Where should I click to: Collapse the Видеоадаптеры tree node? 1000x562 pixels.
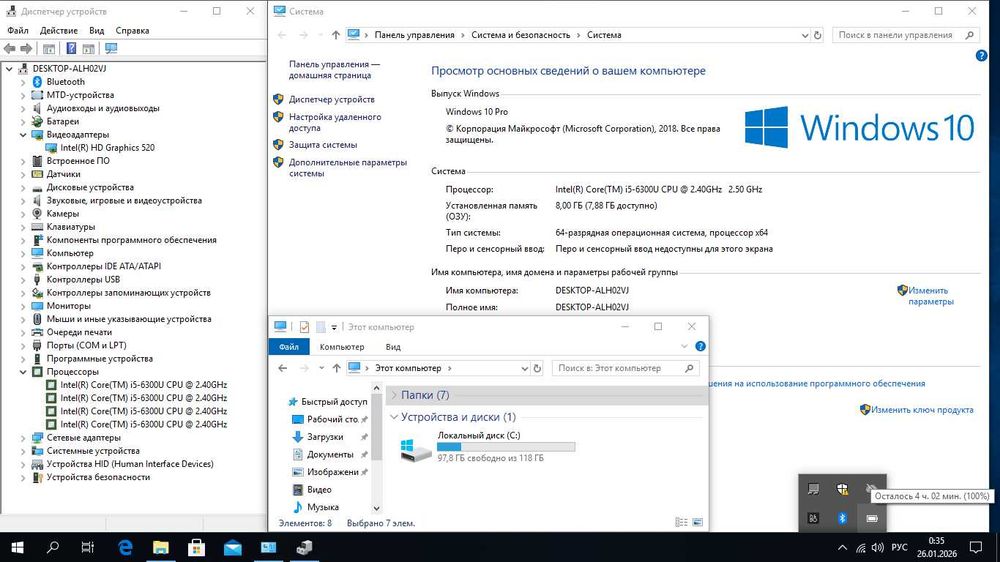point(23,135)
